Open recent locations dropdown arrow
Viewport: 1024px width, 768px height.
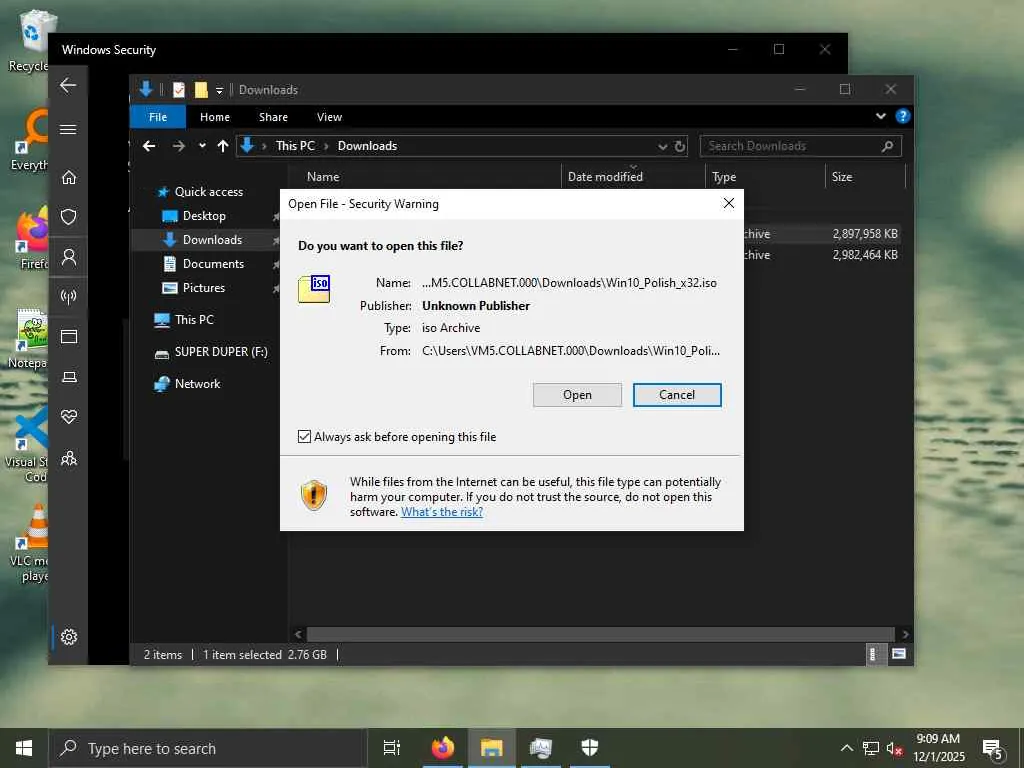pyautogui.click(x=202, y=146)
